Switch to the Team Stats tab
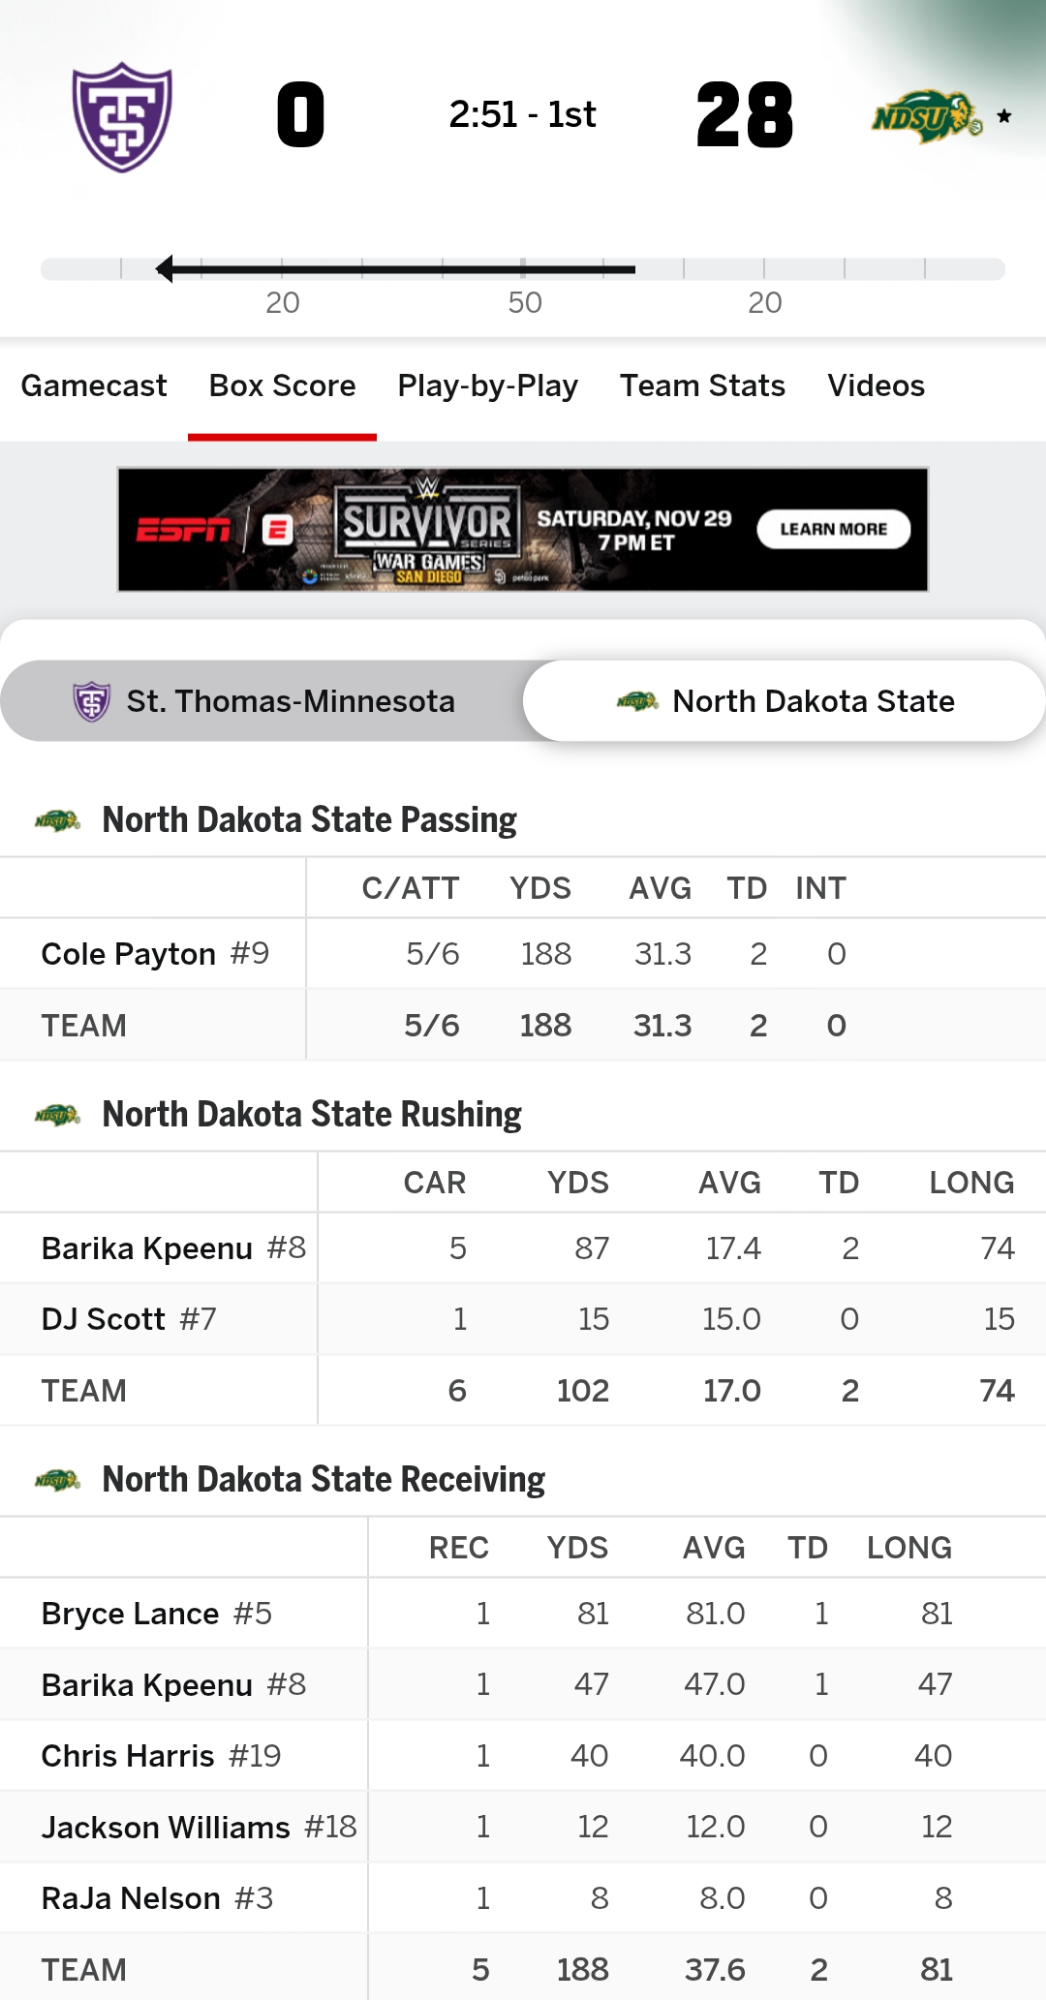Viewport: 1046px width, 2000px height. (x=702, y=386)
